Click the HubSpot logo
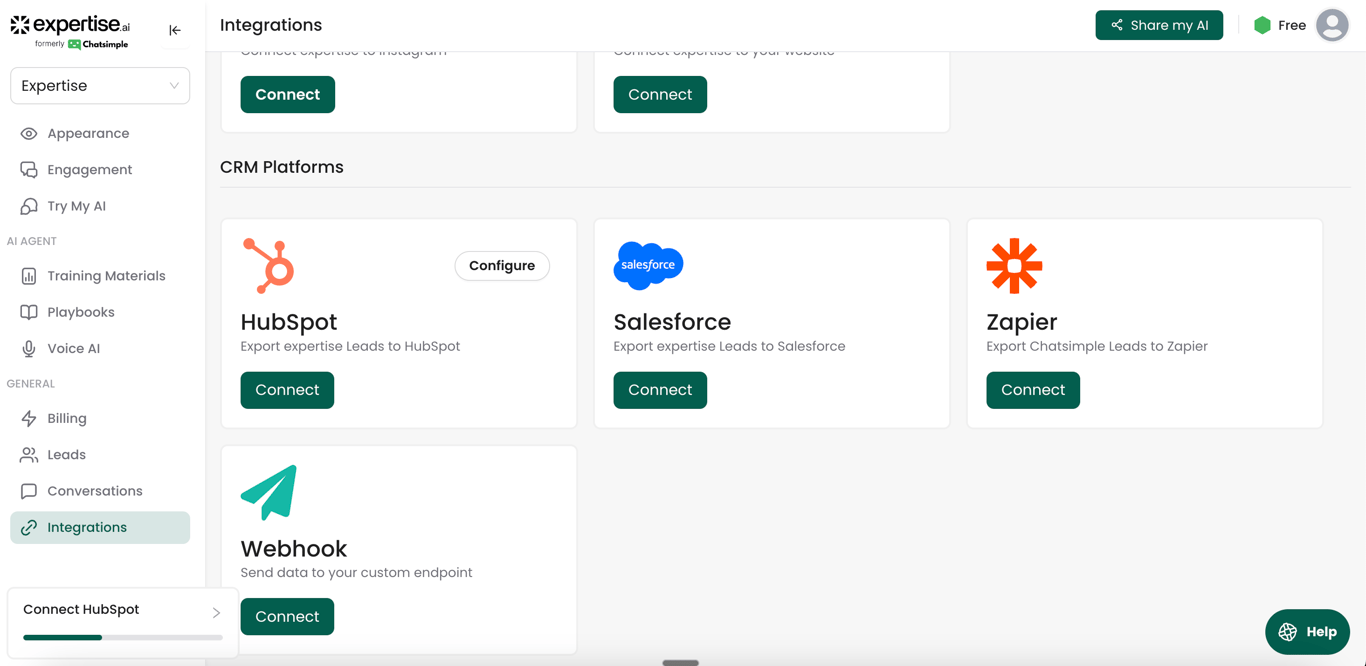The image size is (1366, 666). [x=269, y=266]
